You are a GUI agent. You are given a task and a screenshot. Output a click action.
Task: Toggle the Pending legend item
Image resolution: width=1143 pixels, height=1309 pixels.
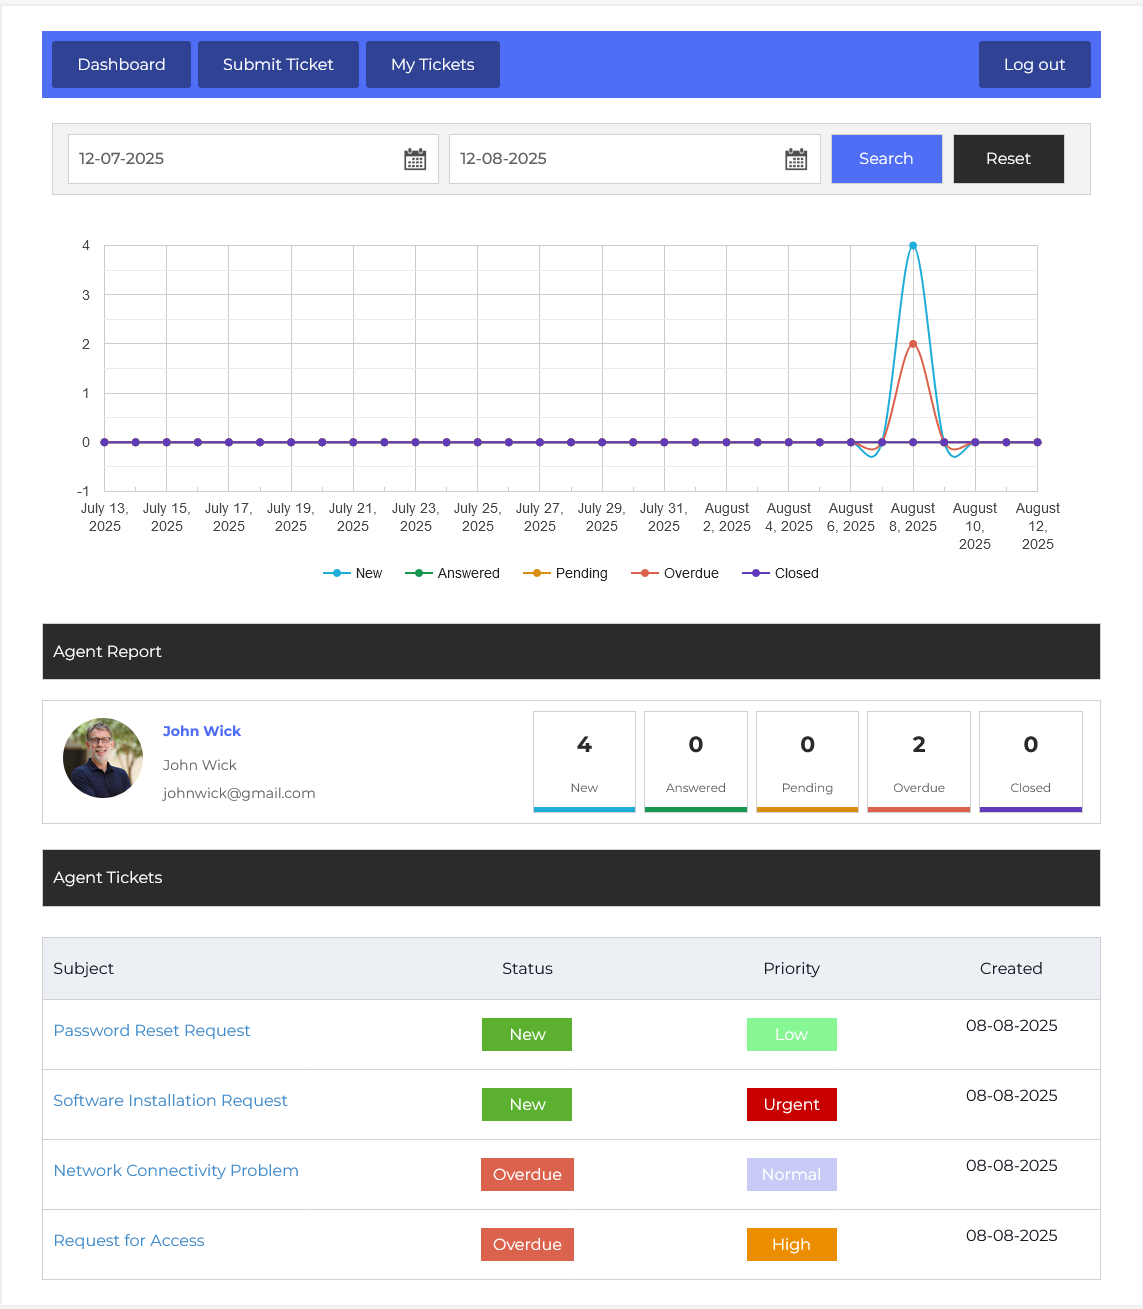tap(566, 573)
